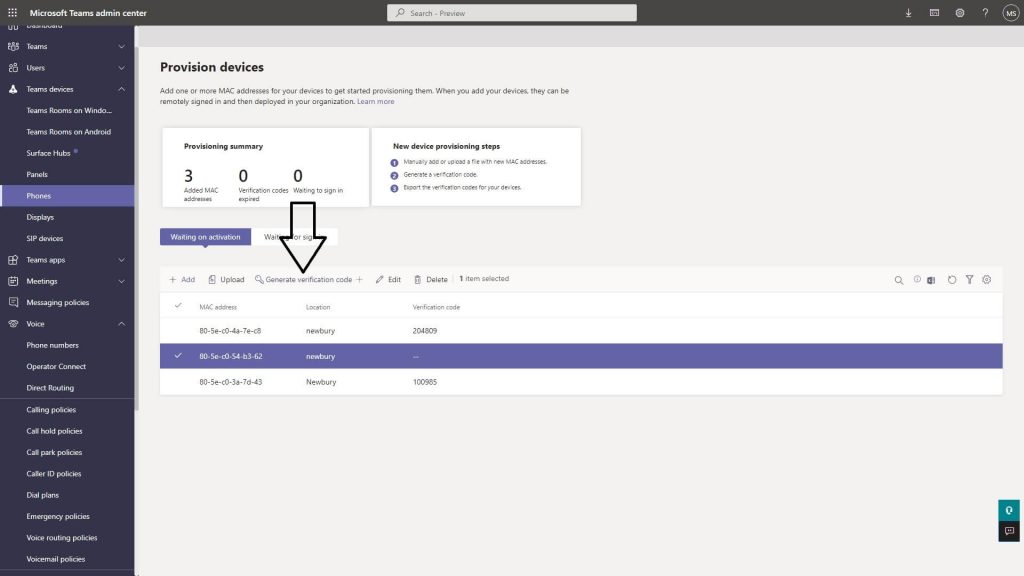1024x576 pixels.
Task: Collapse the Teams devices section
Action: [122, 88]
